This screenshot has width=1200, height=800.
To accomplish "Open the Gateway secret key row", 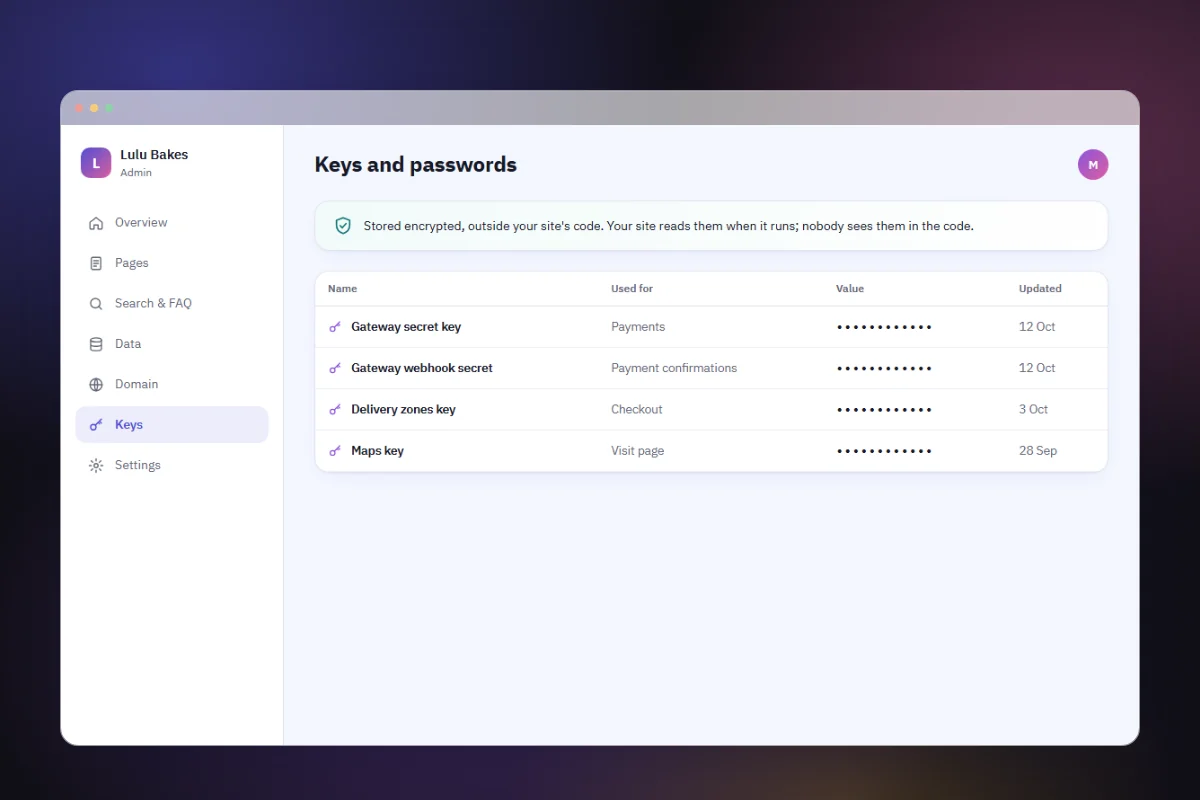I will 711,327.
